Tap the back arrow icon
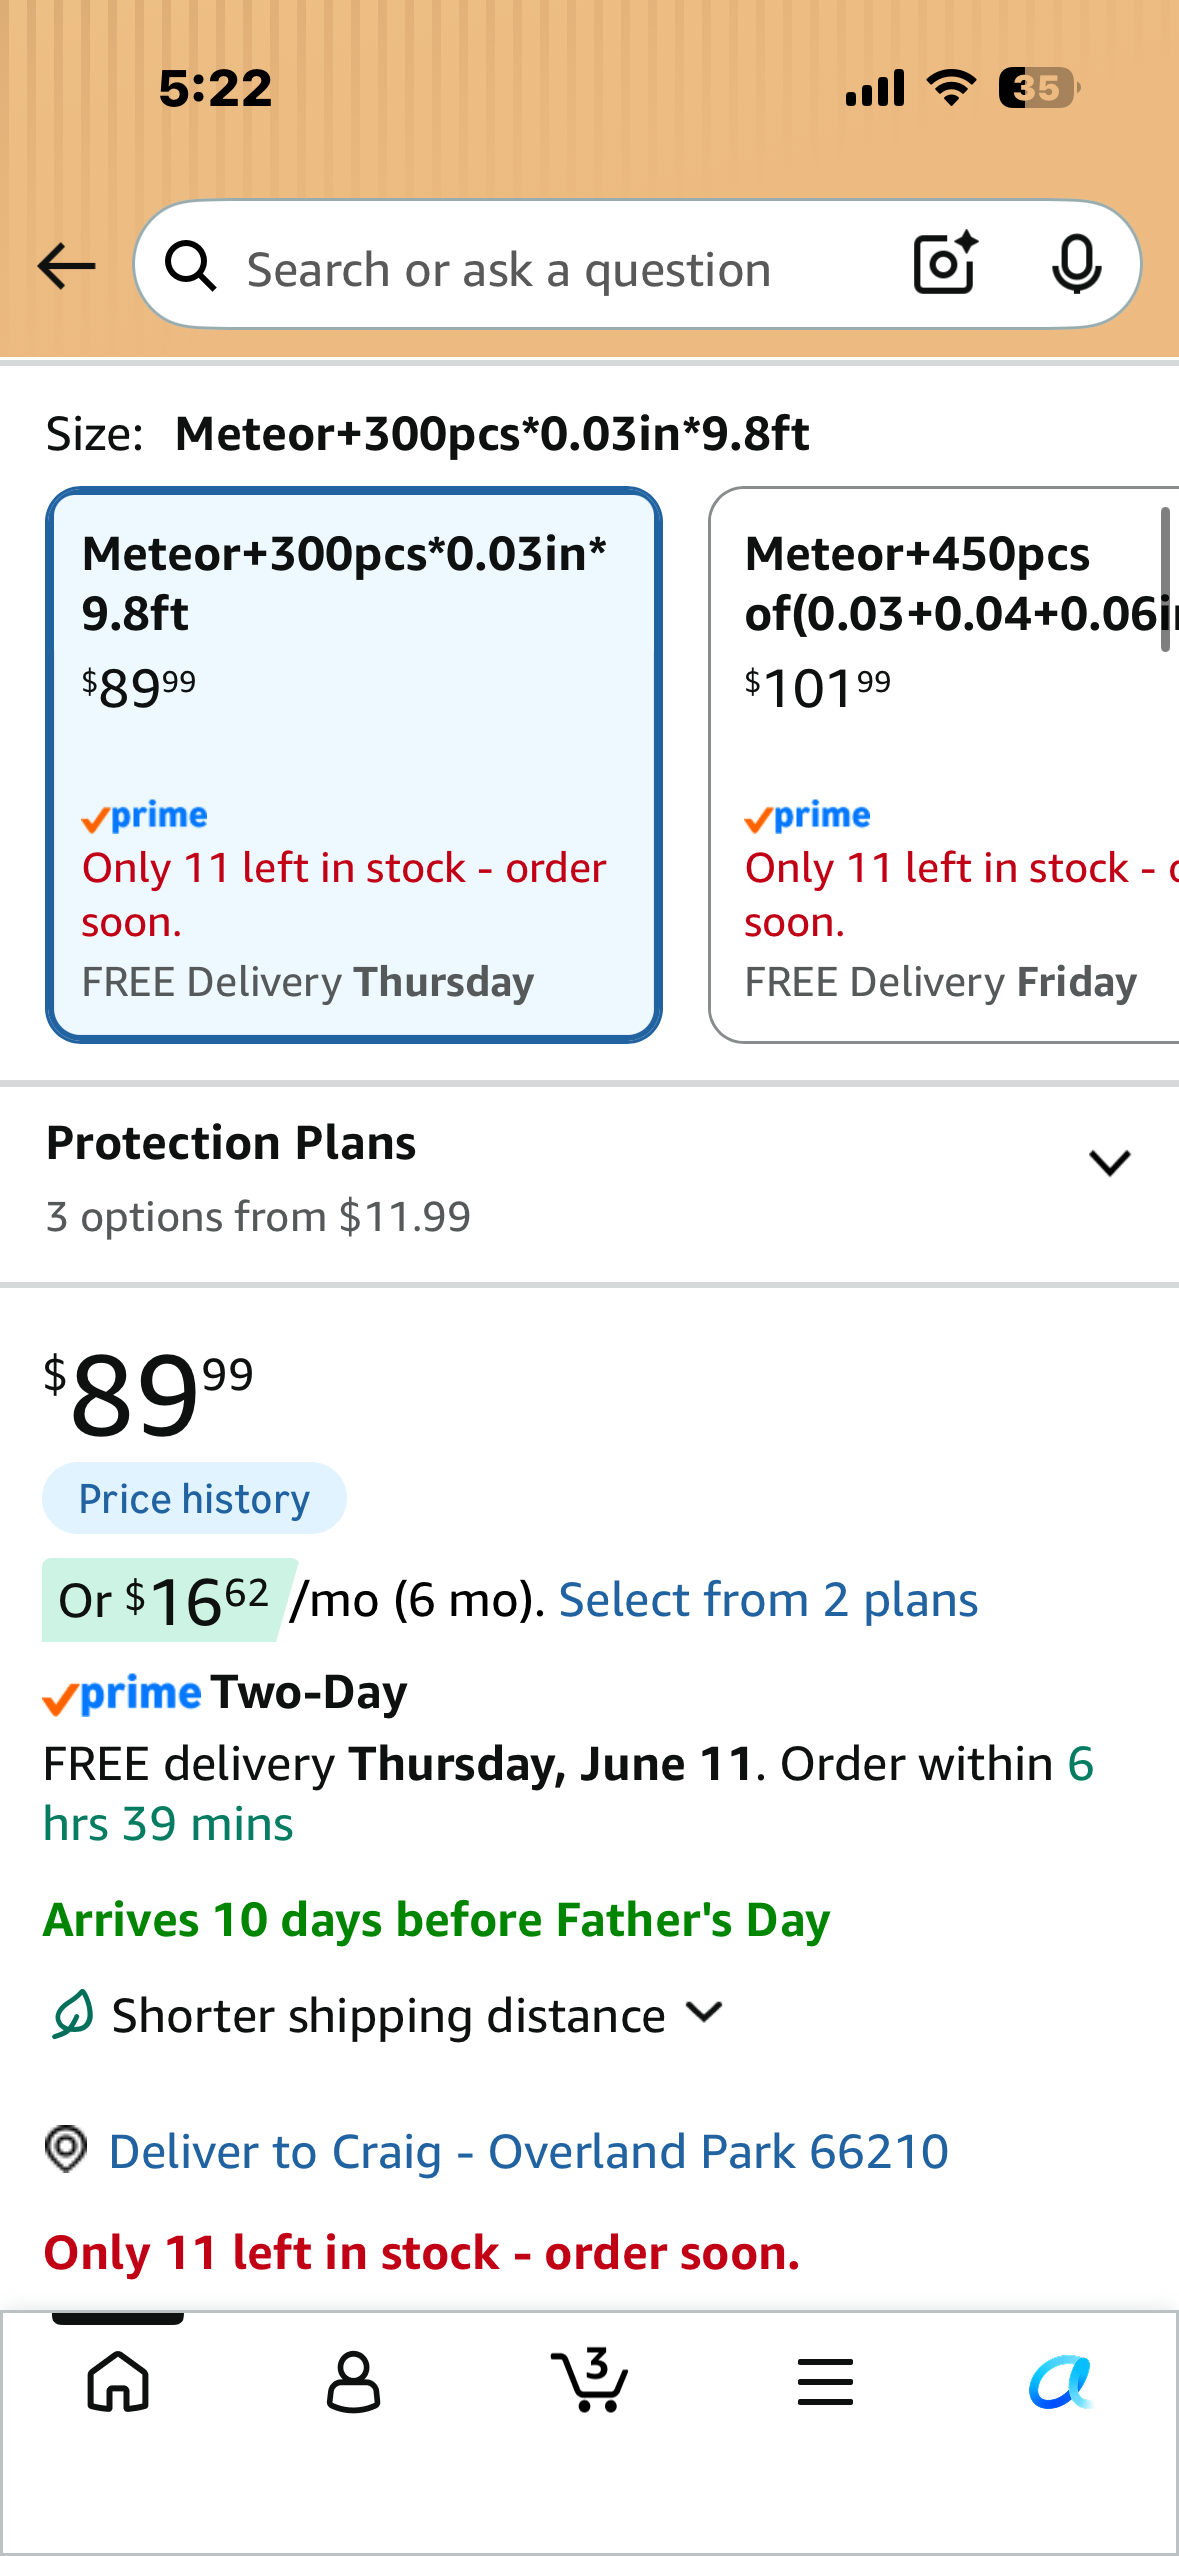The image size is (1179, 2556). click(66, 266)
